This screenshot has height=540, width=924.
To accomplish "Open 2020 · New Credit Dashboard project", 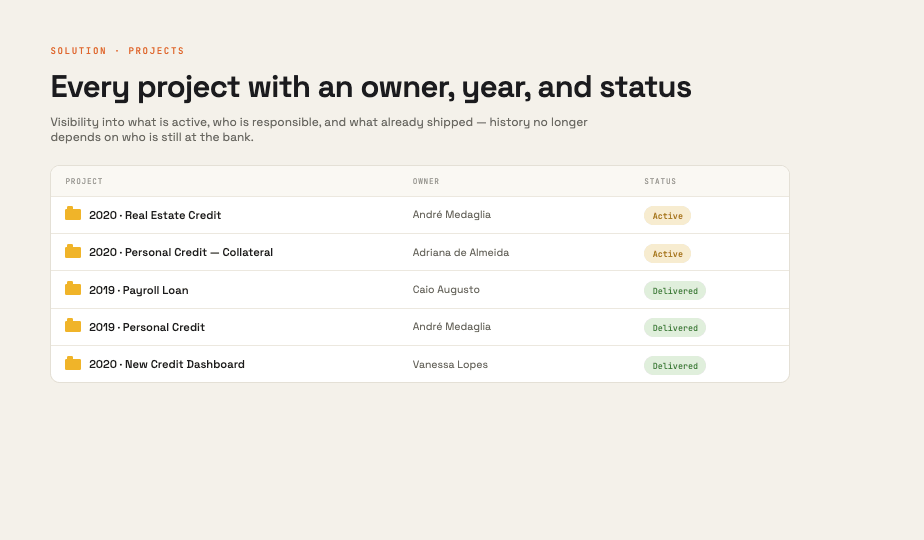I will (167, 364).
